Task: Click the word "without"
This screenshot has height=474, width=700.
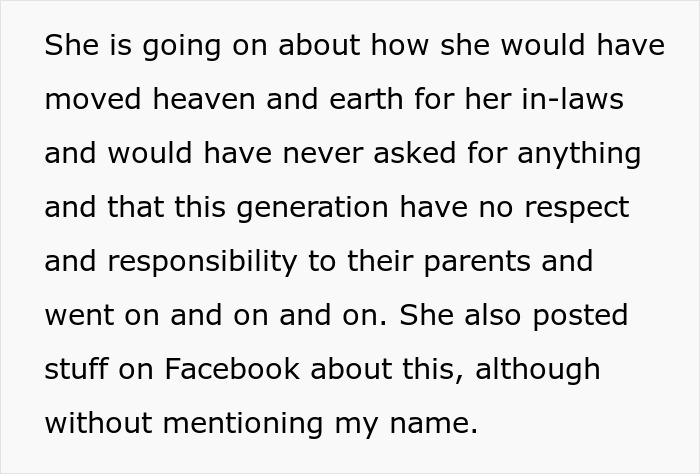Action: coord(97,422)
